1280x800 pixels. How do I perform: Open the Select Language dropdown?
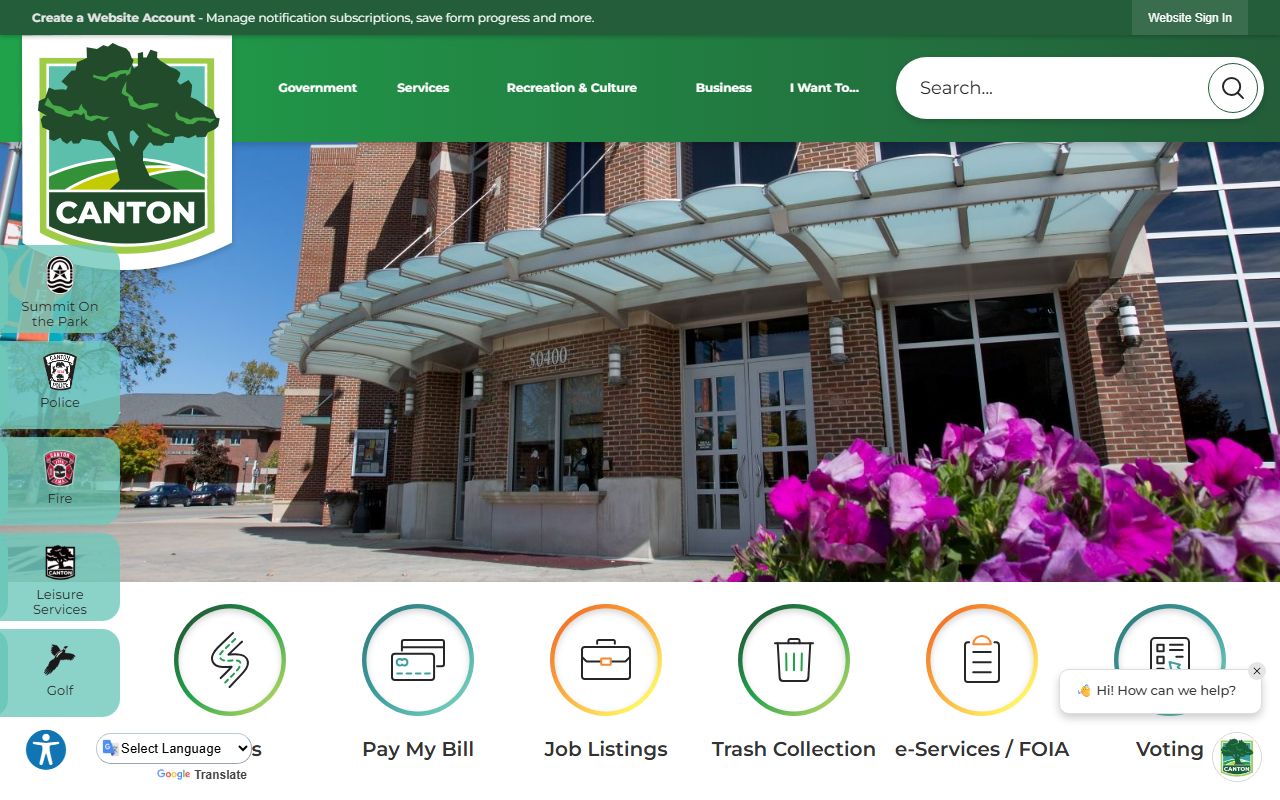175,748
